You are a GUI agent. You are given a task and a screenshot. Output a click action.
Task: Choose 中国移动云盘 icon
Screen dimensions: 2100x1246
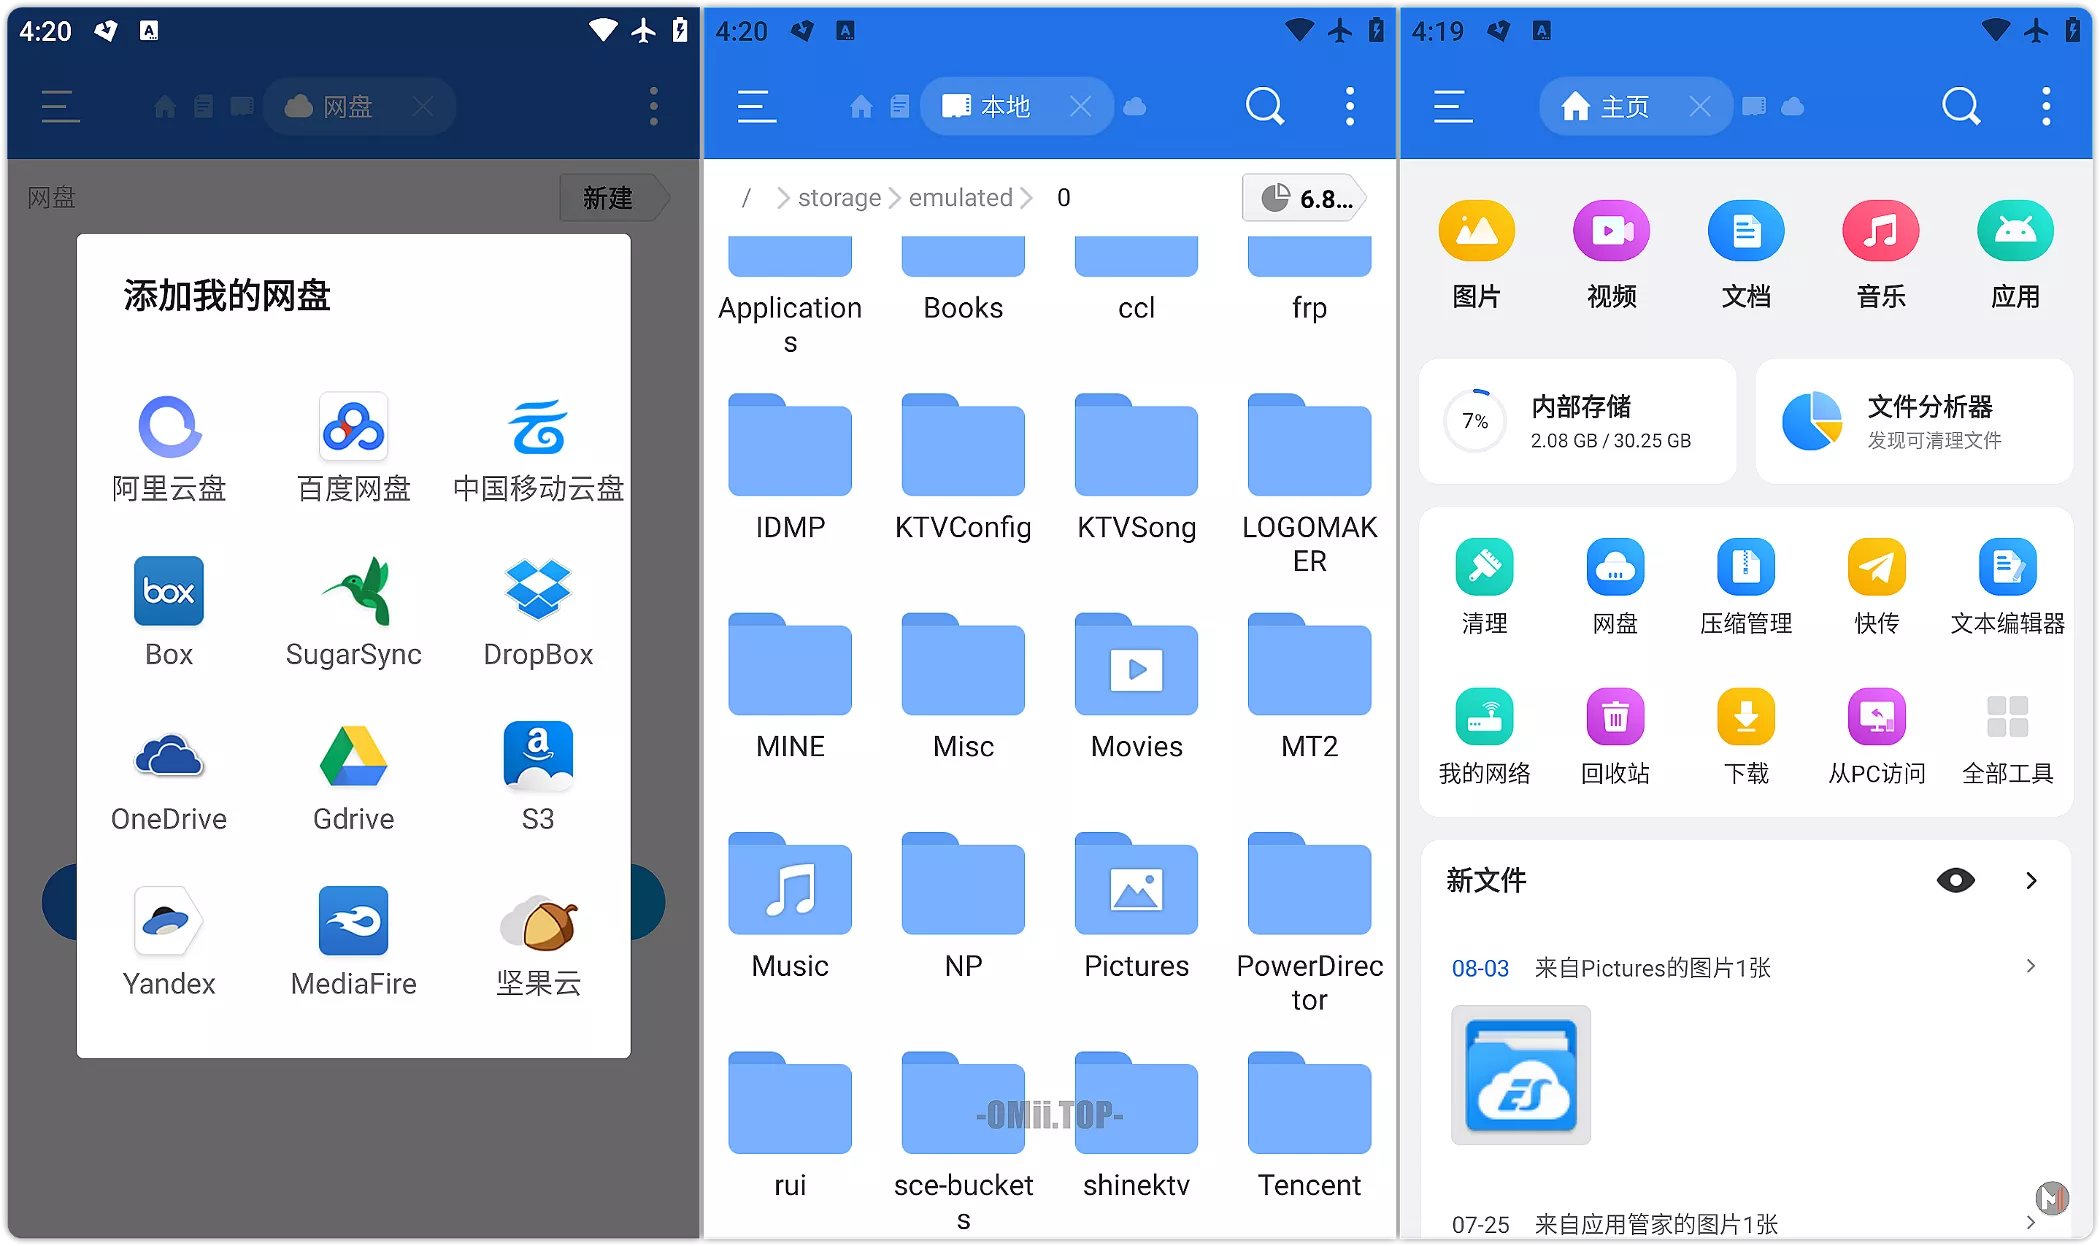(x=538, y=448)
